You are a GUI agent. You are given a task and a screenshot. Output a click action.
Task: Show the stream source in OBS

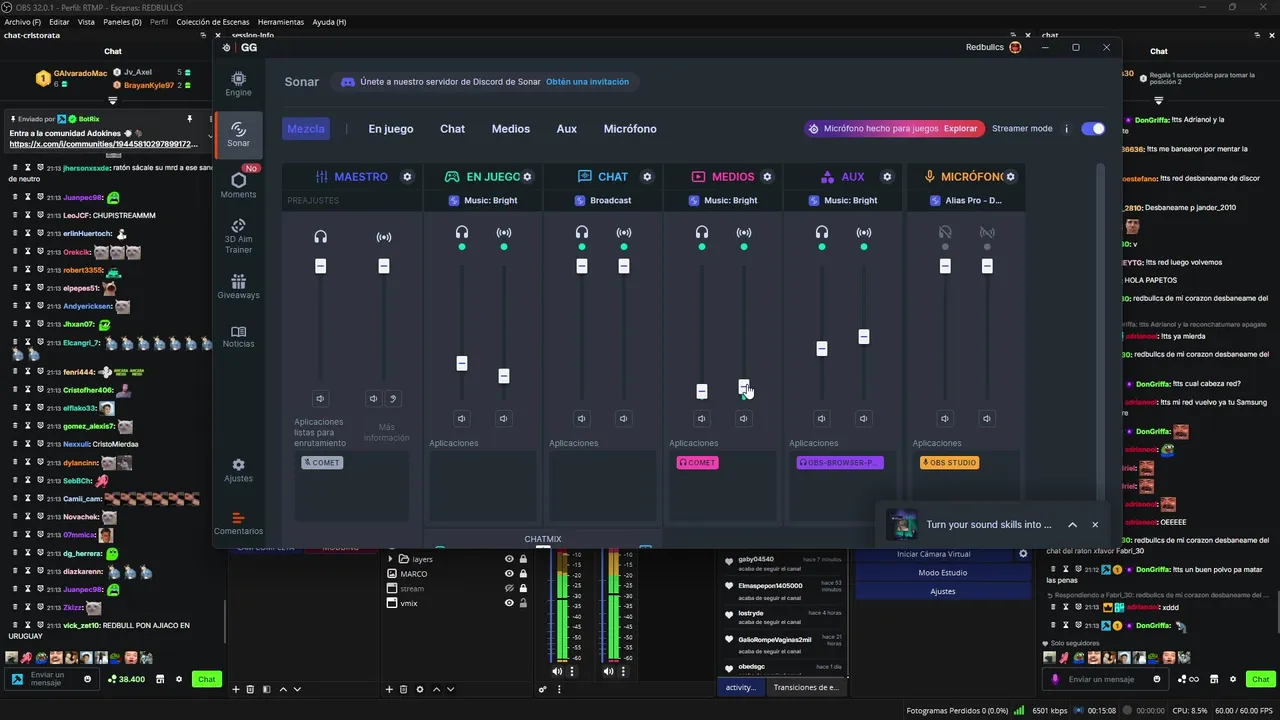pyautogui.click(x=509, y=589)
